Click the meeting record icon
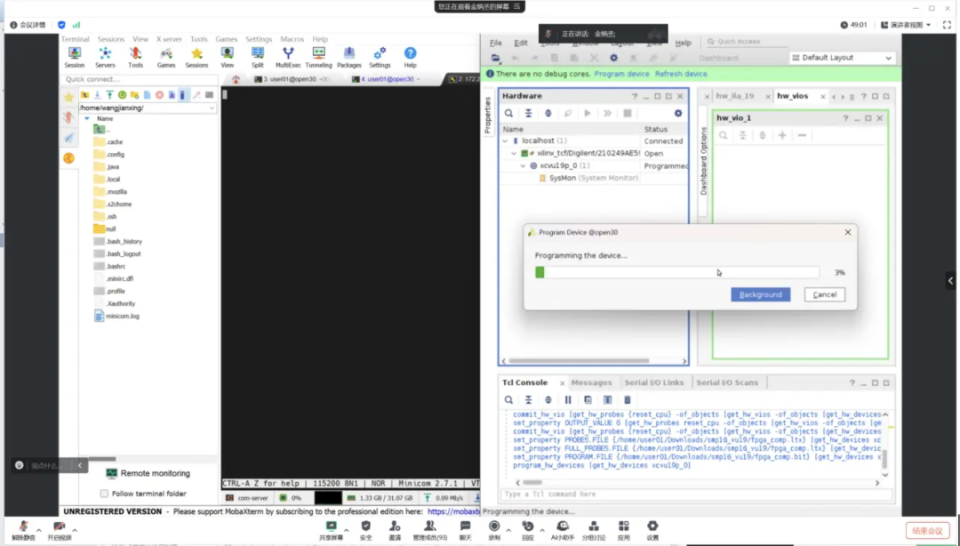The image size is (960, 546). click(494, 530)
